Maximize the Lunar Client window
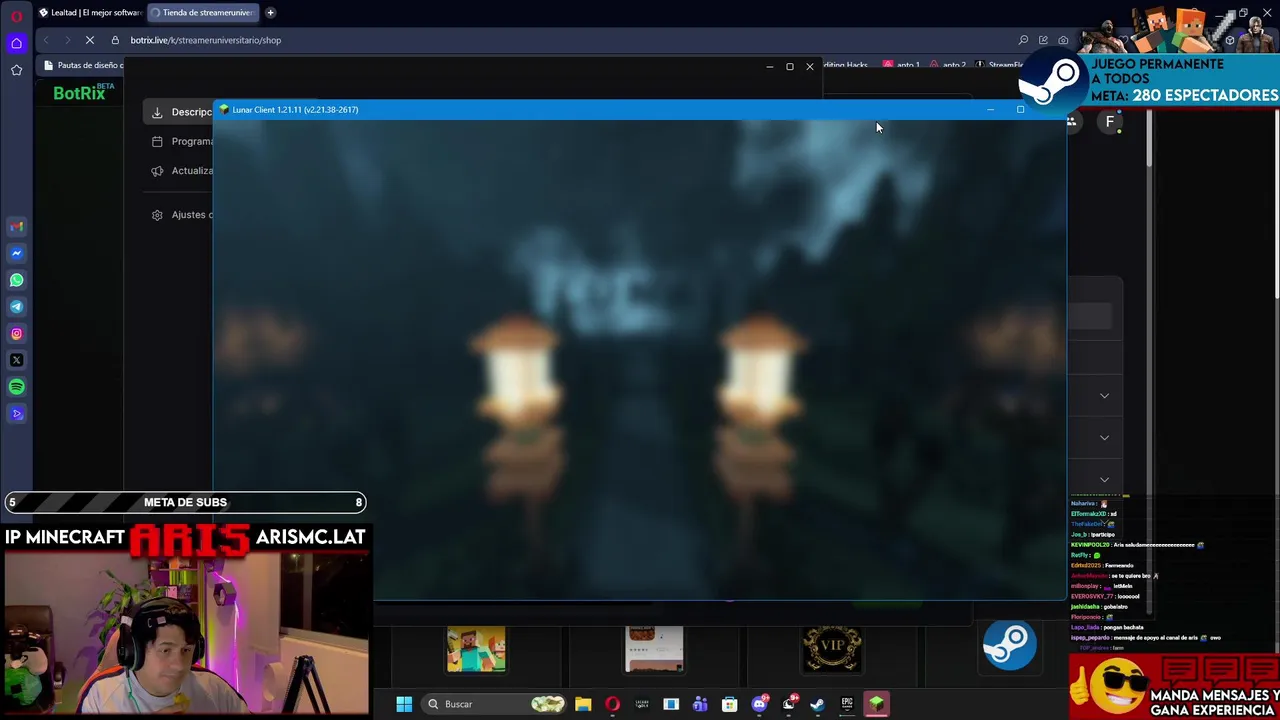 (x=1020, y=109)
